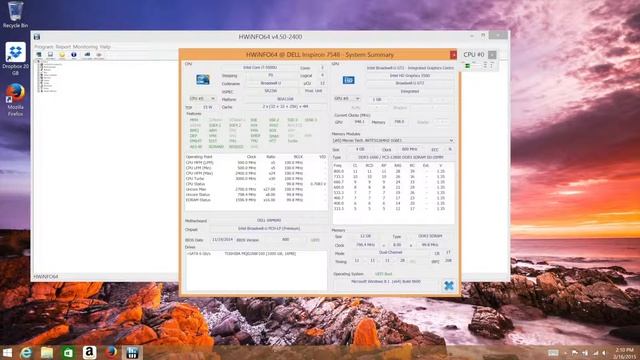Click the DDR3 SDRAM memory type value
640x360 pixels.
pos(430,236)
